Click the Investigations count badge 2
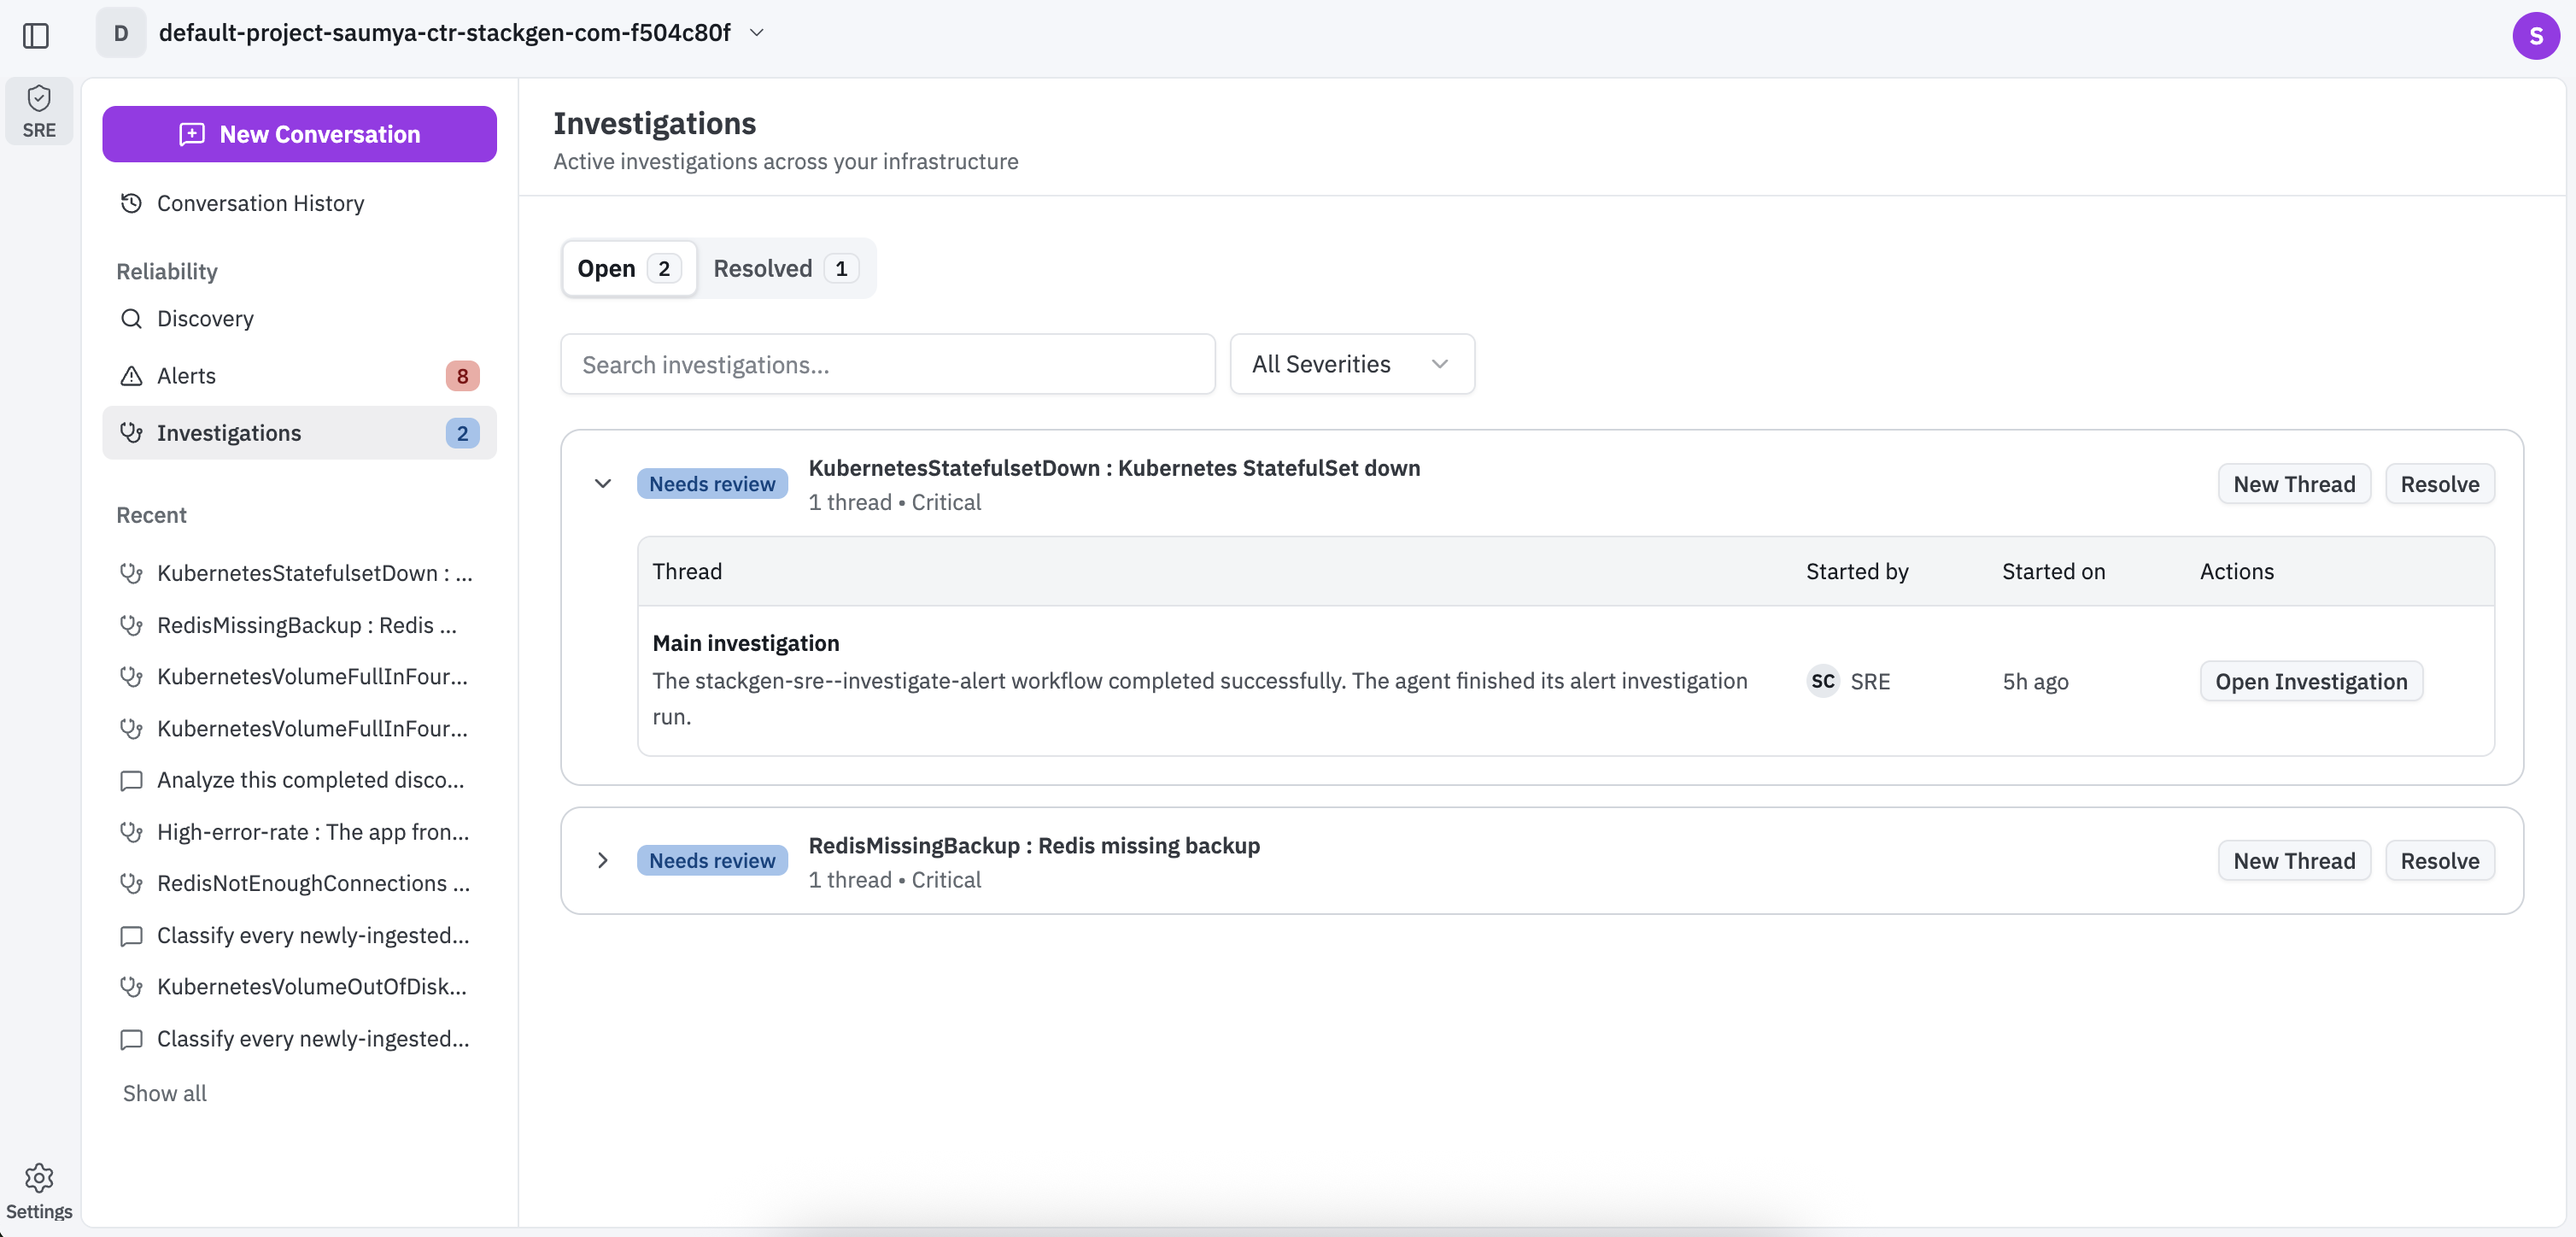Viewport: 2576px width, 1237px height. (x=462, y=433)
